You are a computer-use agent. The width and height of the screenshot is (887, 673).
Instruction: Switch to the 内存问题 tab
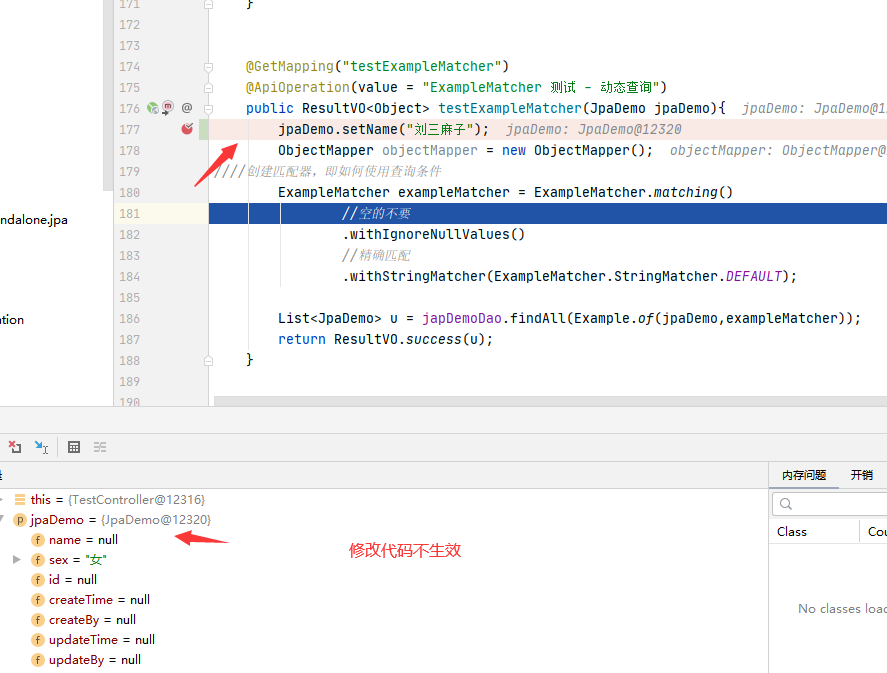pyautogui.click(x=804, y=475)
